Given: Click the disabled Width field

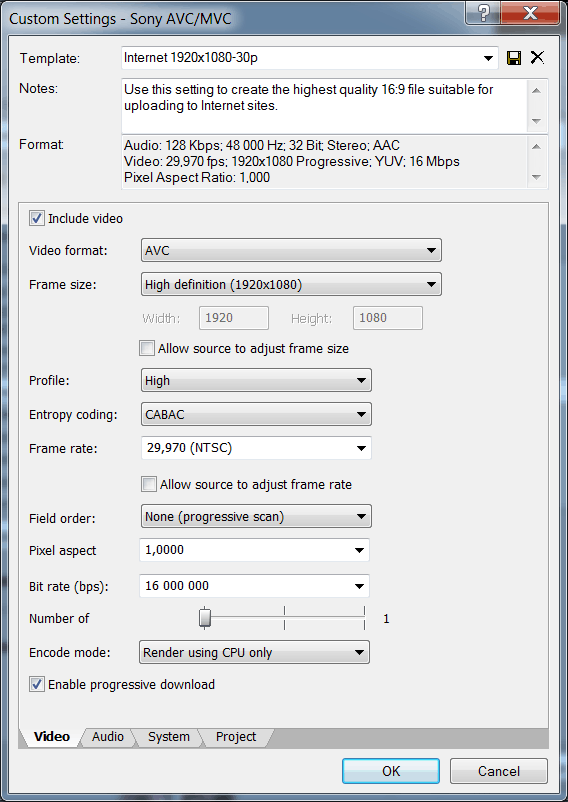Looking at the screenshot, I should (234, 318).
